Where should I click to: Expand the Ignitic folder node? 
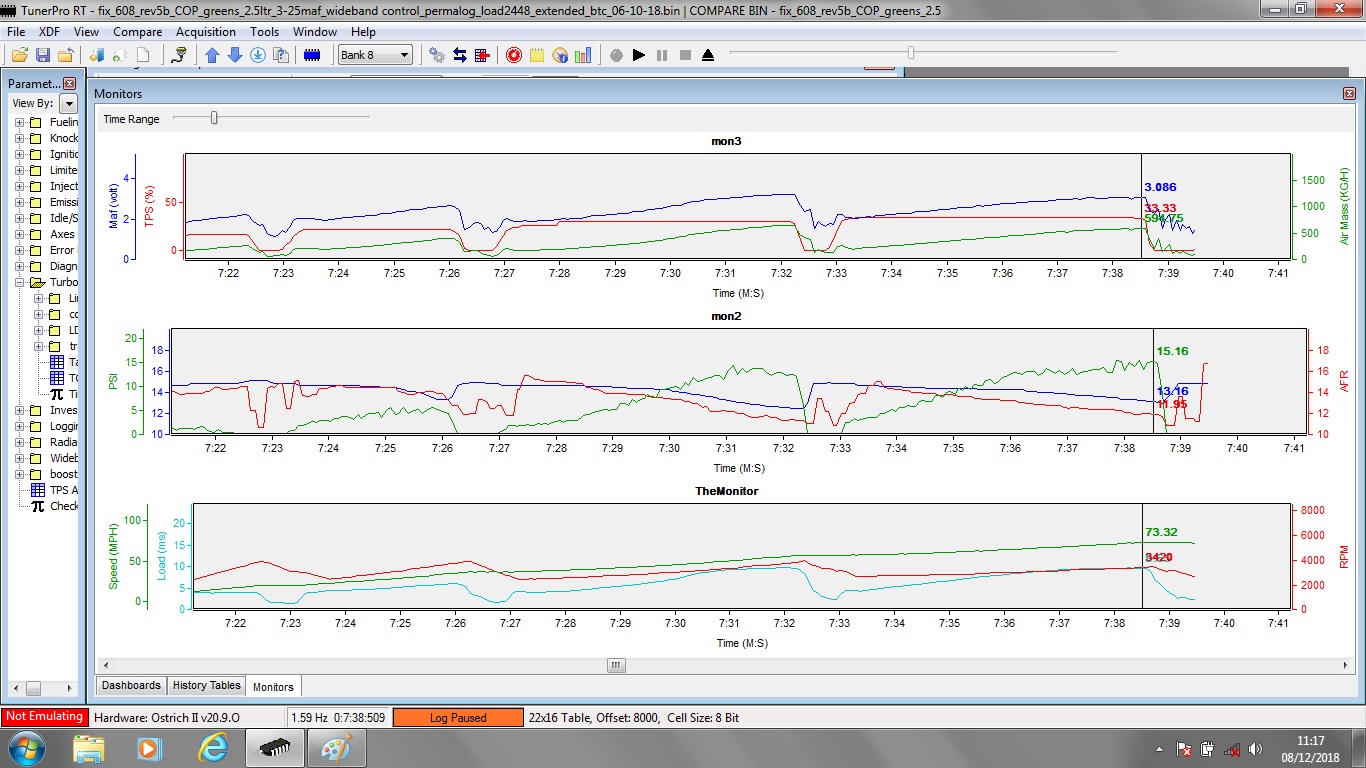19,154
